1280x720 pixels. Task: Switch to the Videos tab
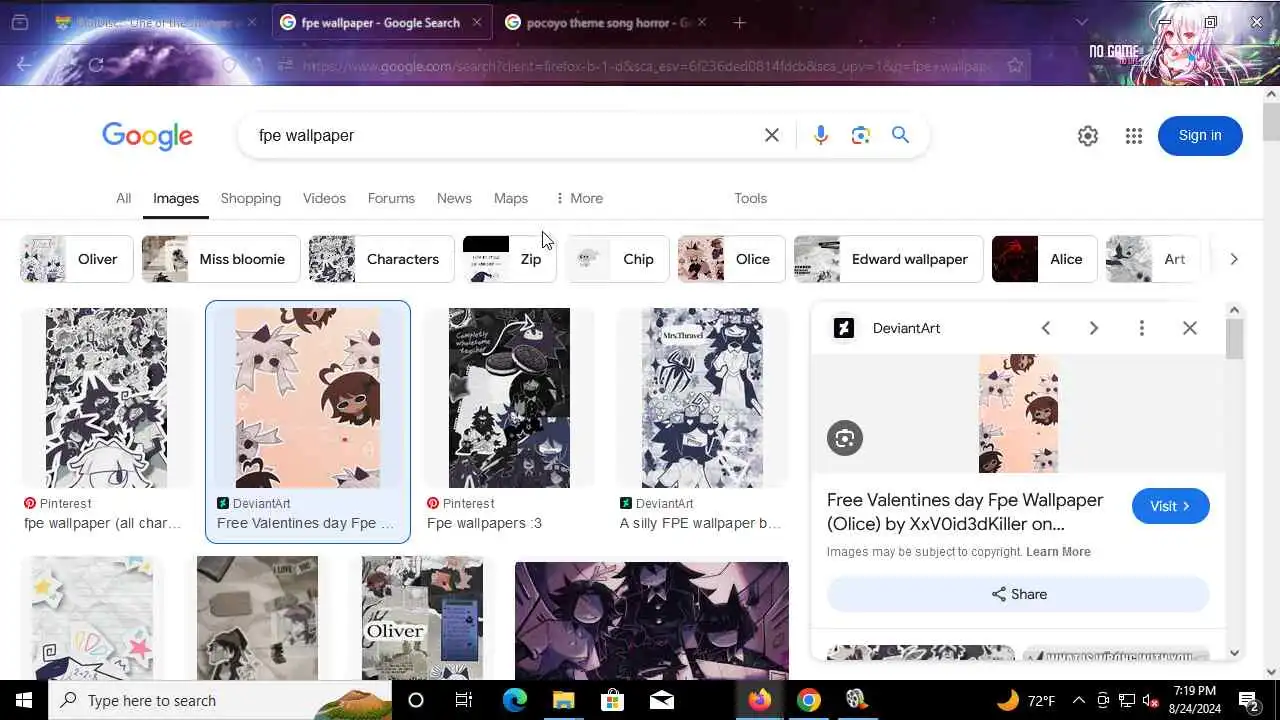(x=324, y=198)
